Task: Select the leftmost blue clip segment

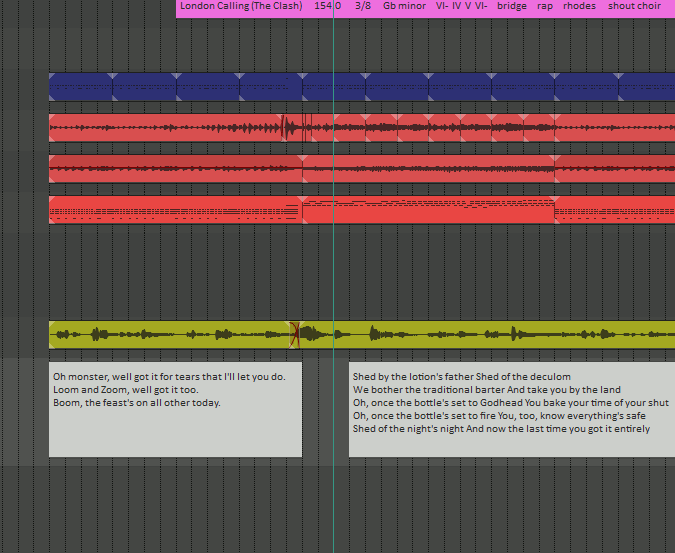Action: [x=80, y=87]
